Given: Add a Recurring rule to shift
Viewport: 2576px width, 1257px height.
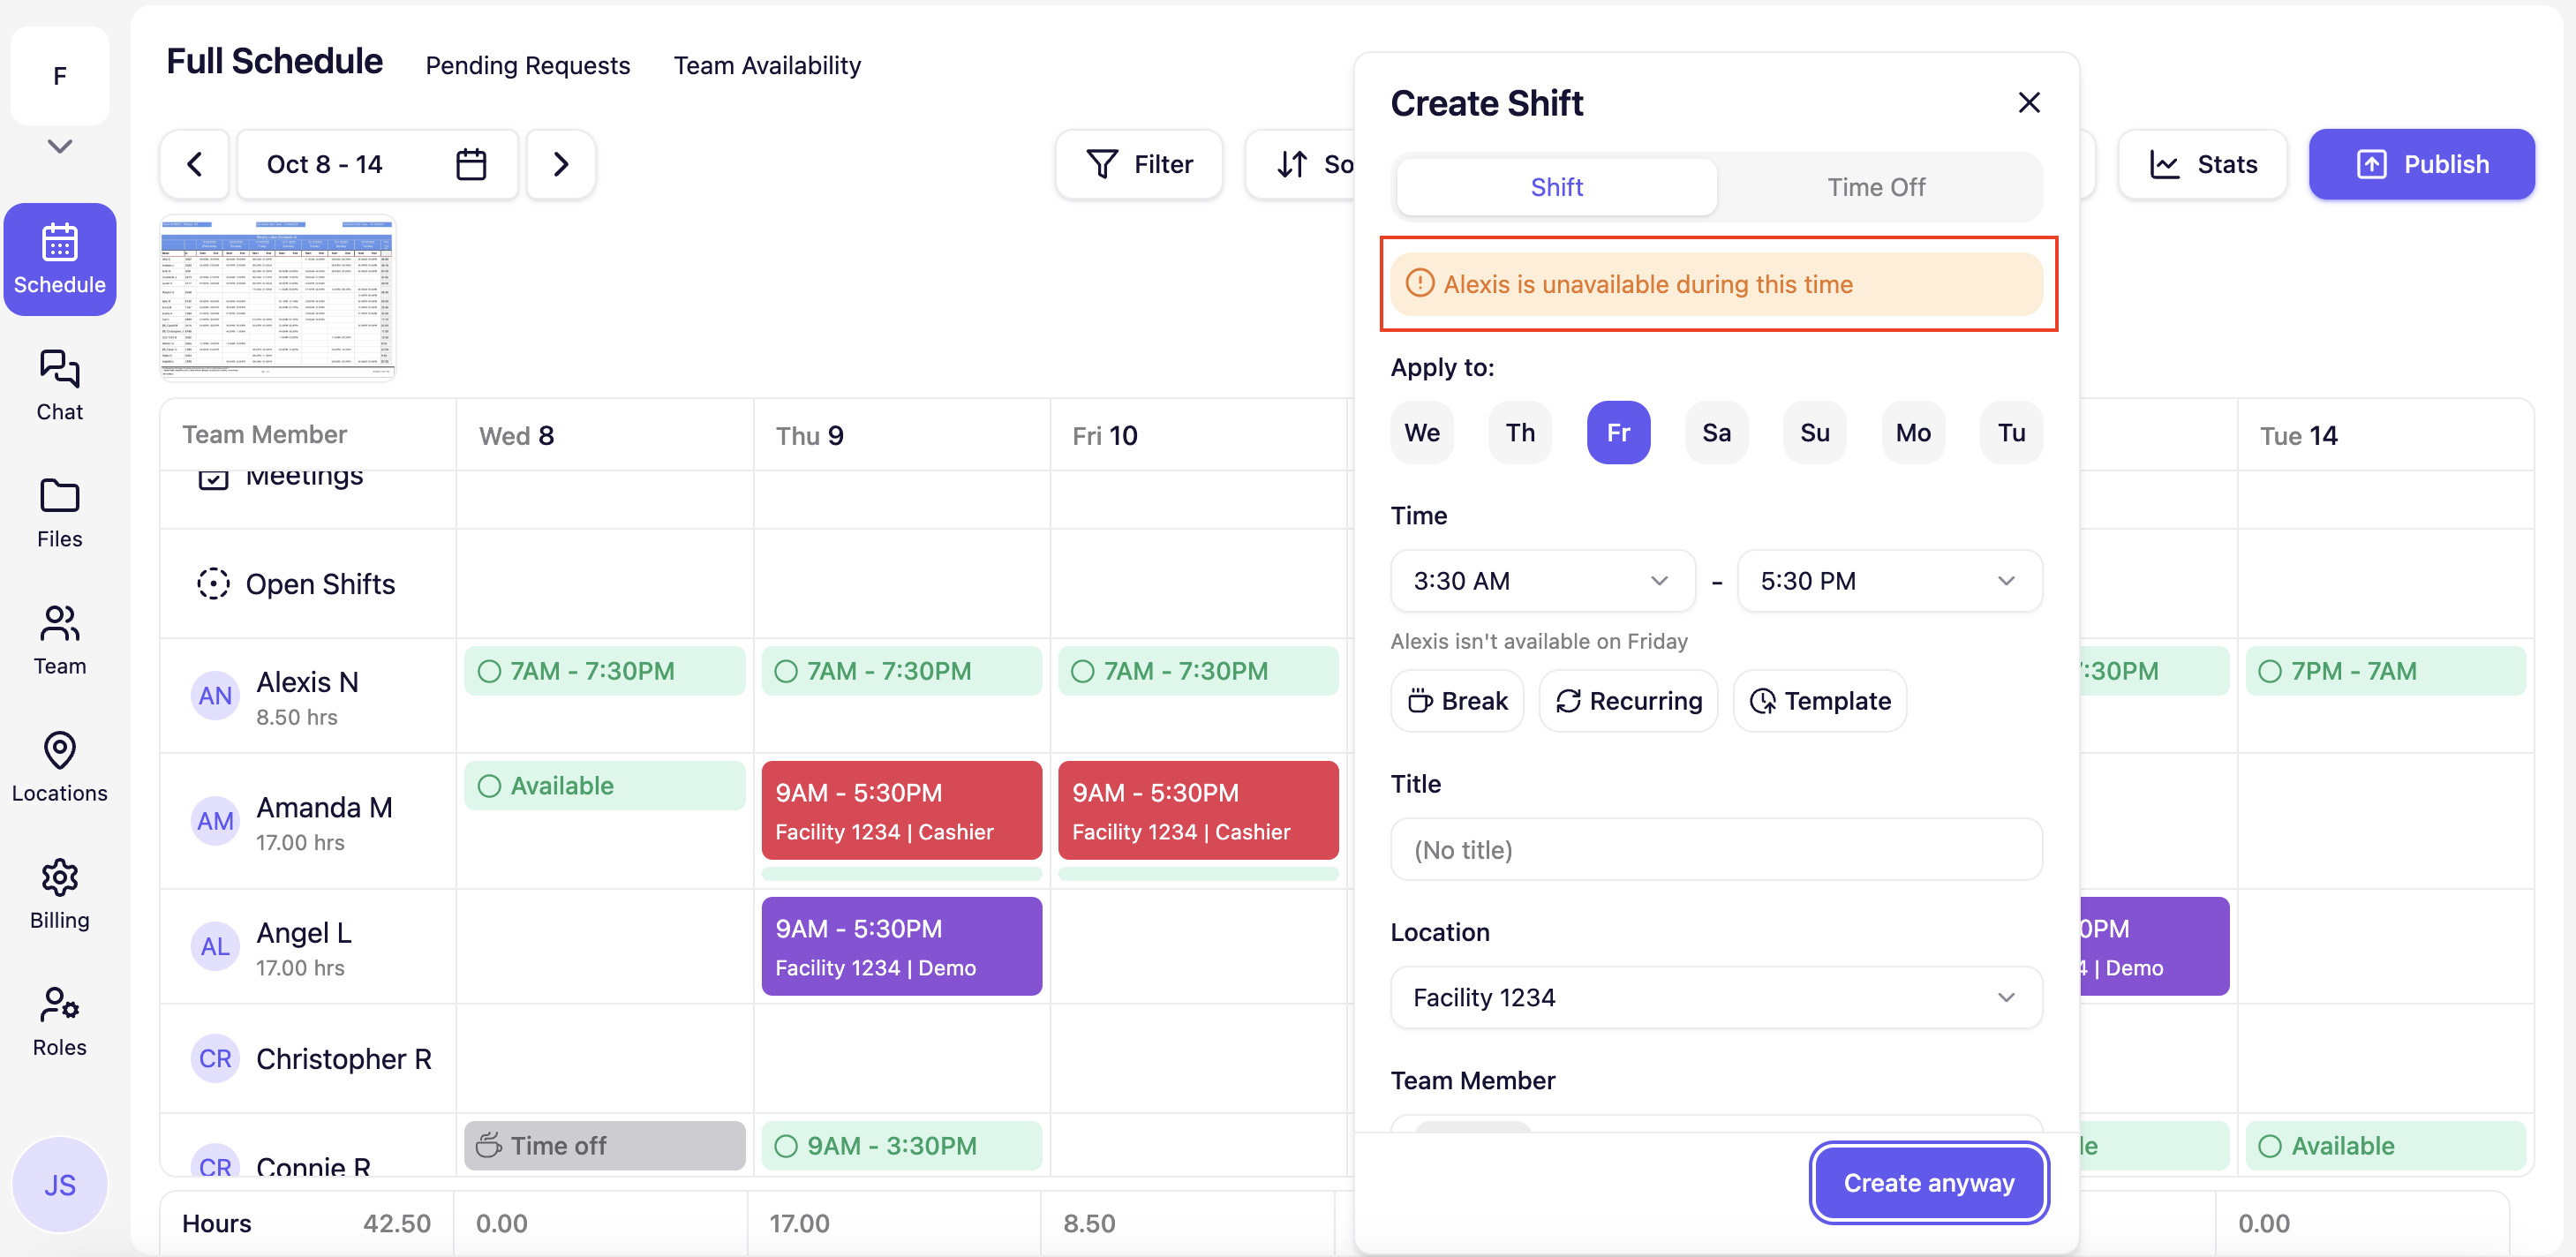Looking at the screenshot, I should (x=1628, y=701).
